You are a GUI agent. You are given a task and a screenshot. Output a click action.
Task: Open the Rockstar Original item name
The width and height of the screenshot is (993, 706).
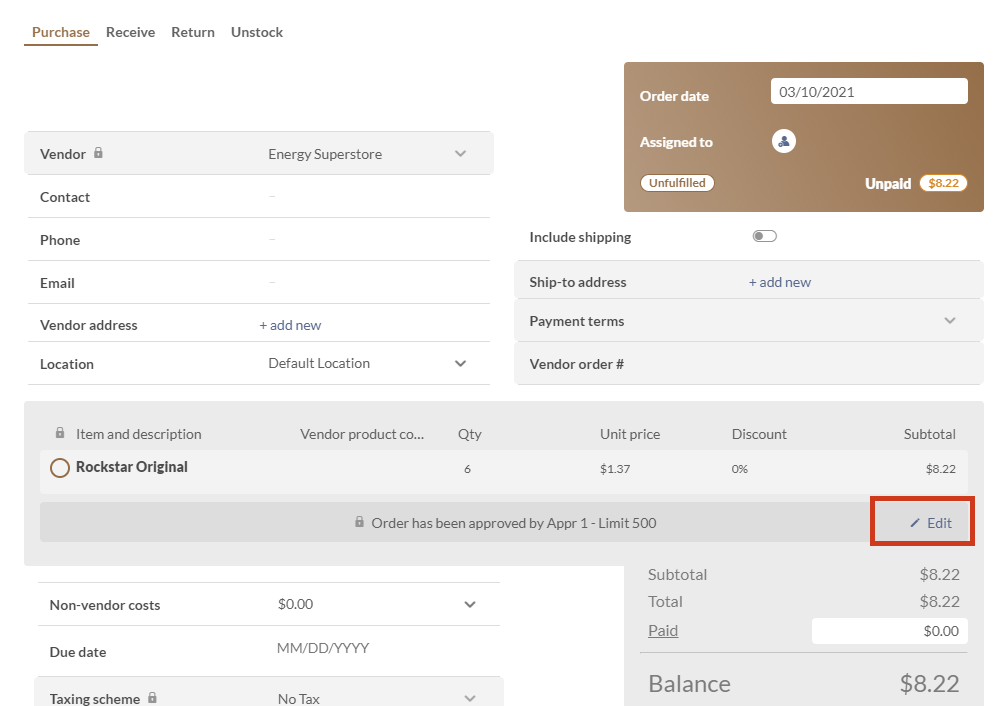132,467
